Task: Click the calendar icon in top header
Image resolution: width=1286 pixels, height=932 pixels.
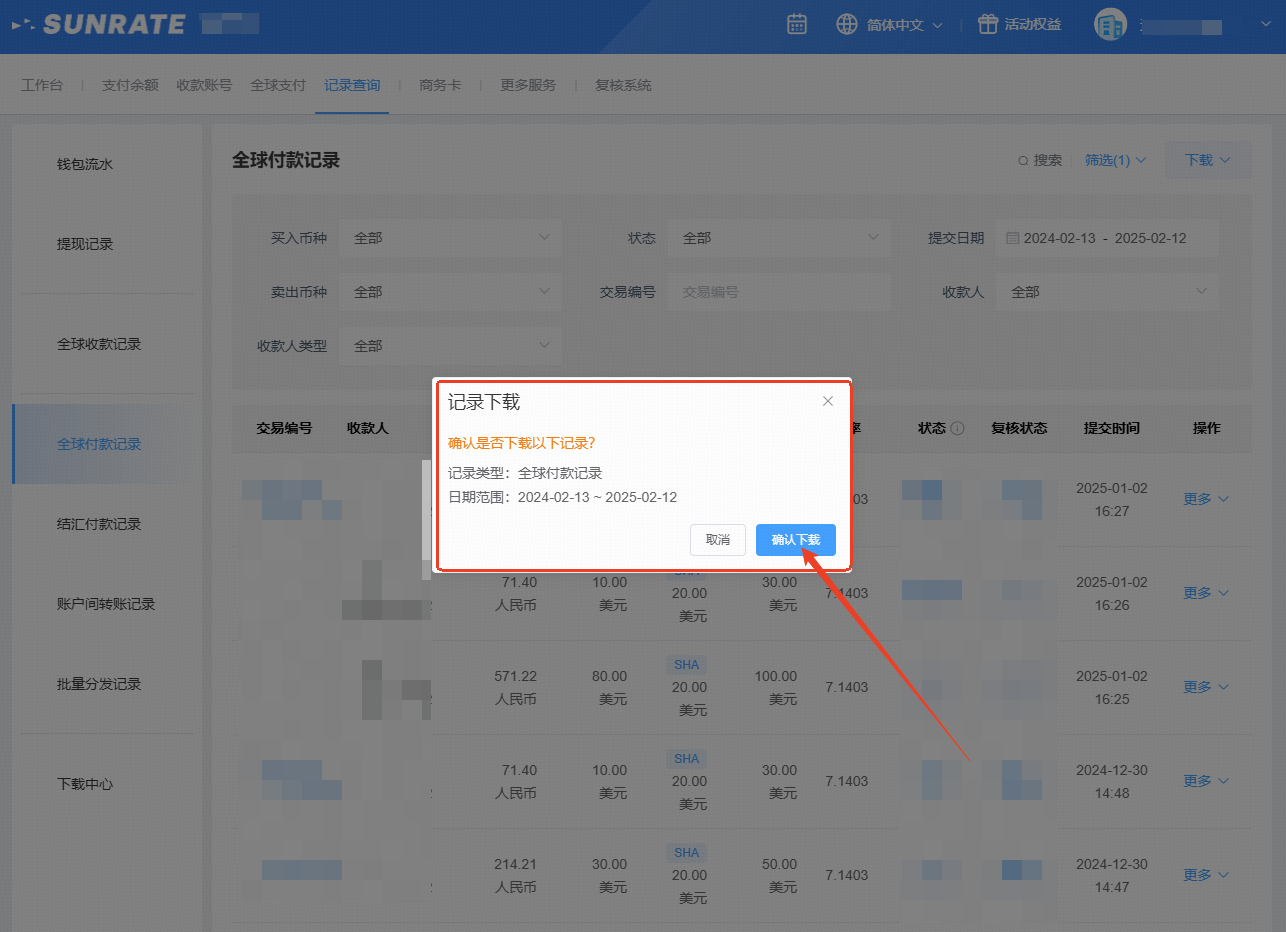Action: 796,25
